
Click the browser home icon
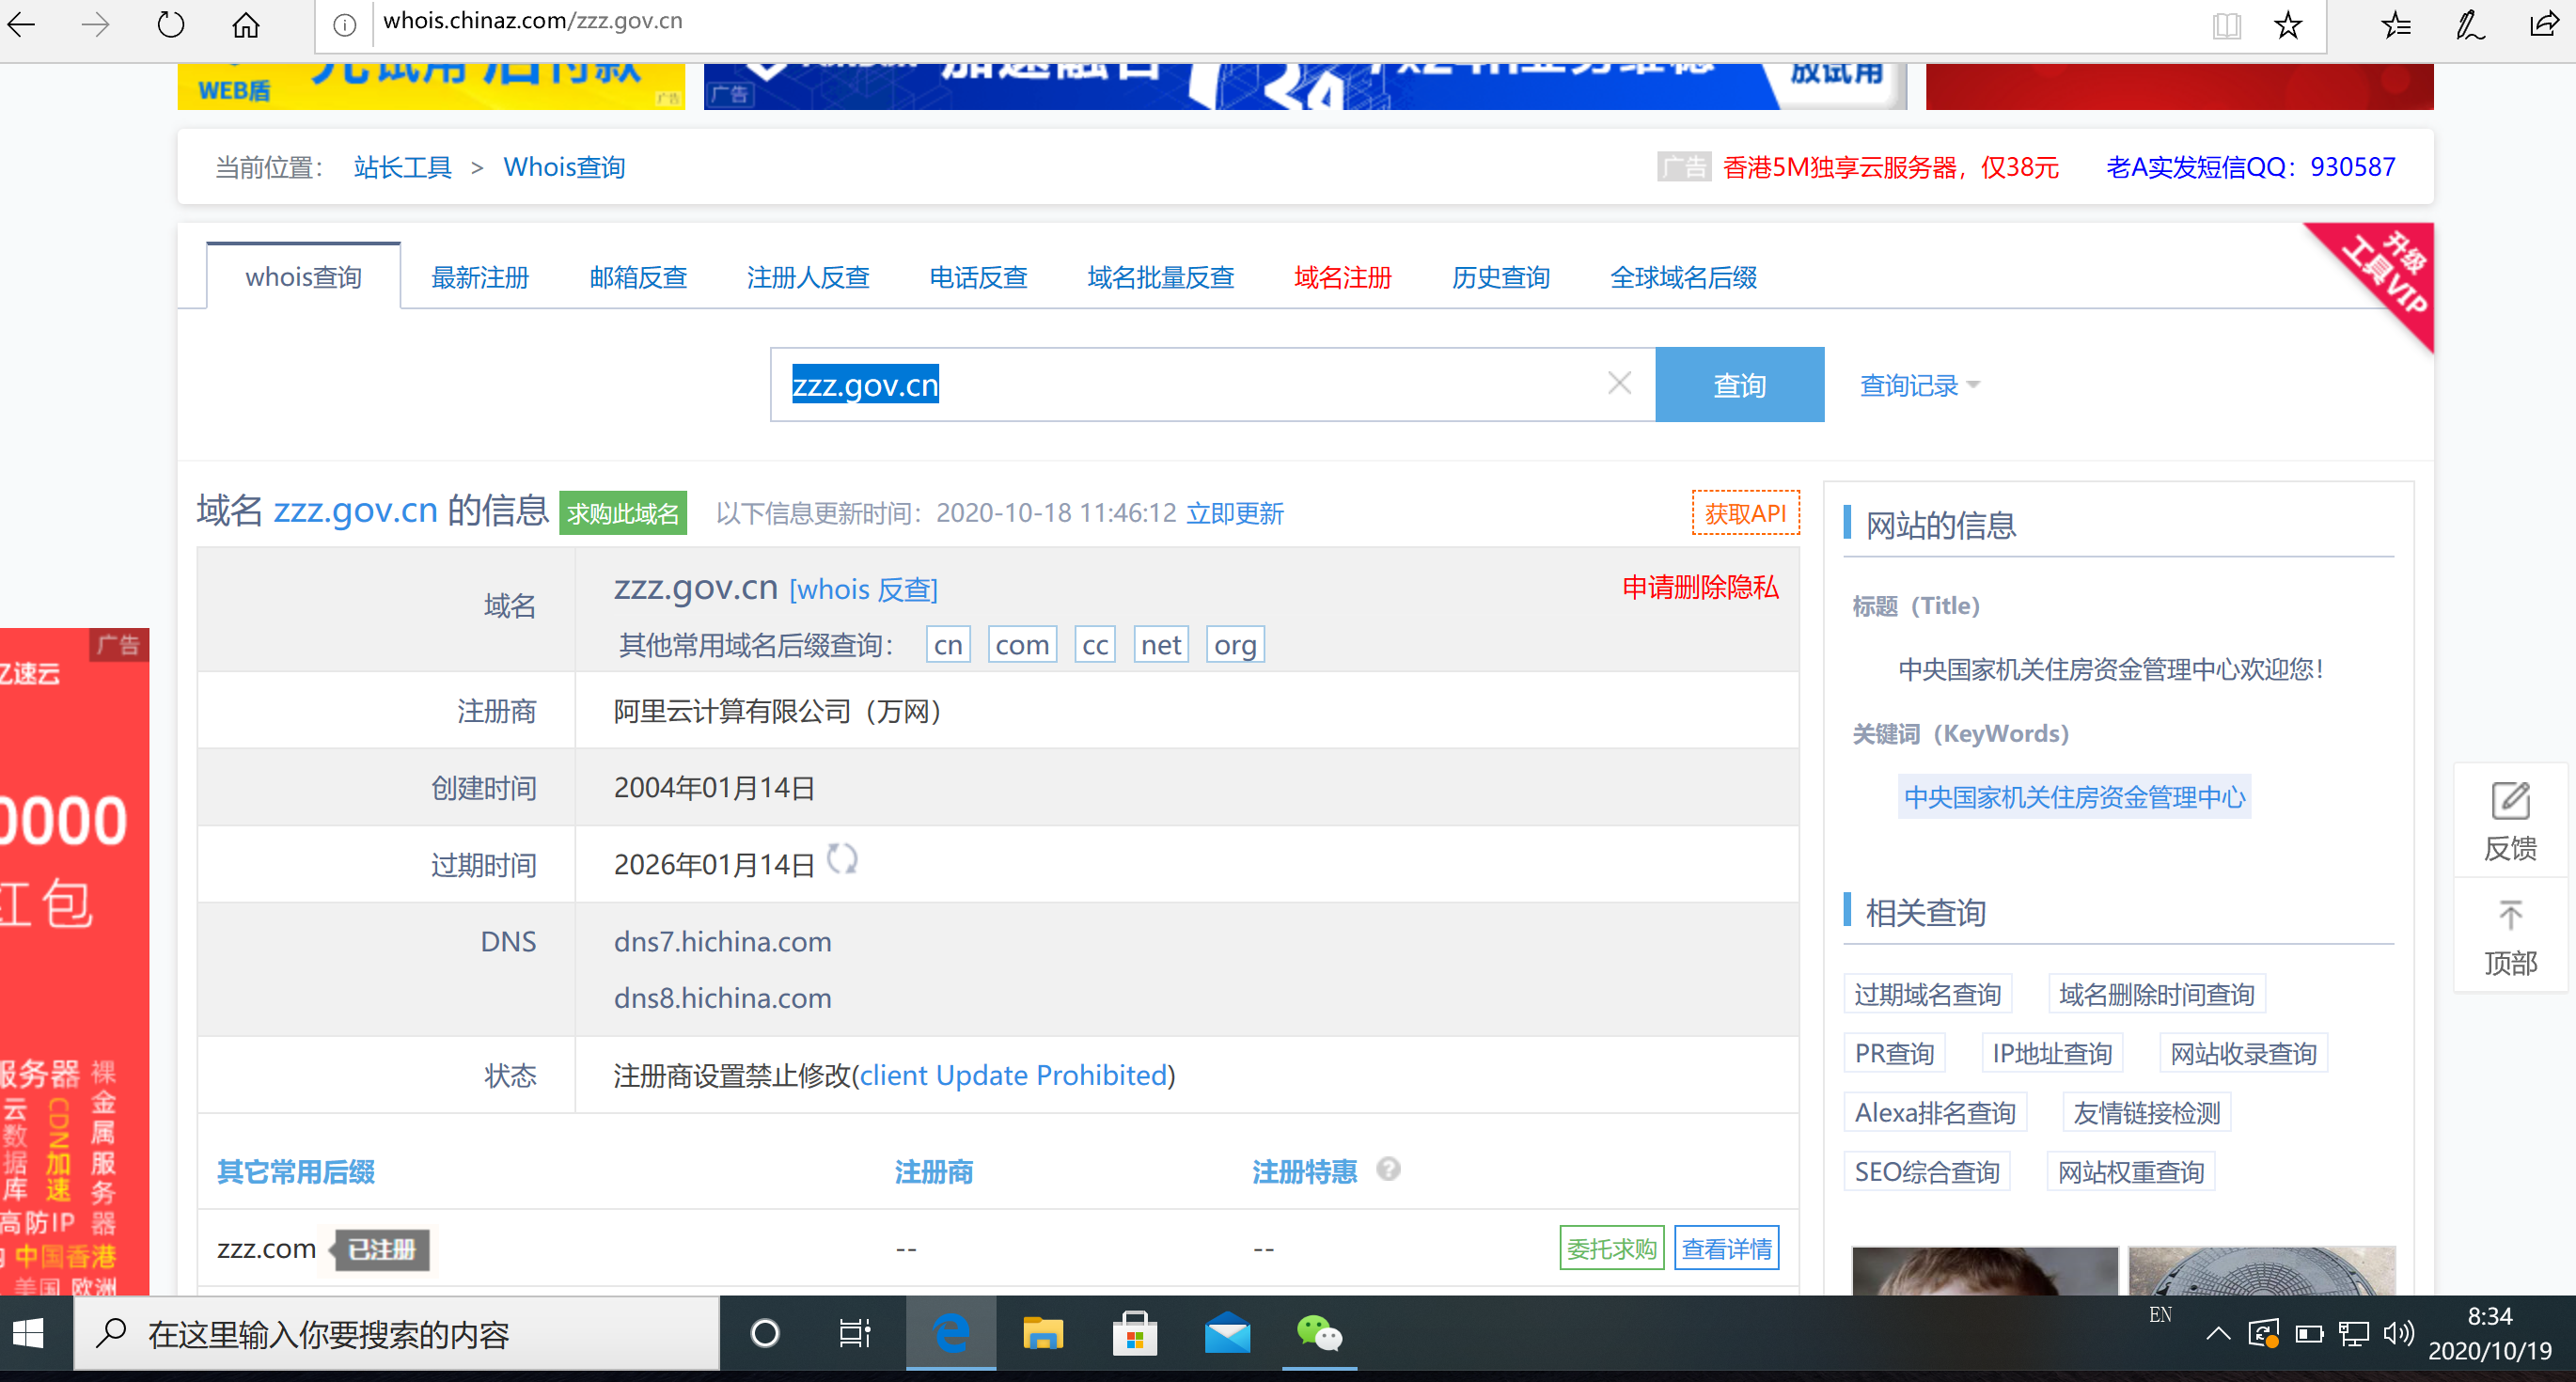246,24
